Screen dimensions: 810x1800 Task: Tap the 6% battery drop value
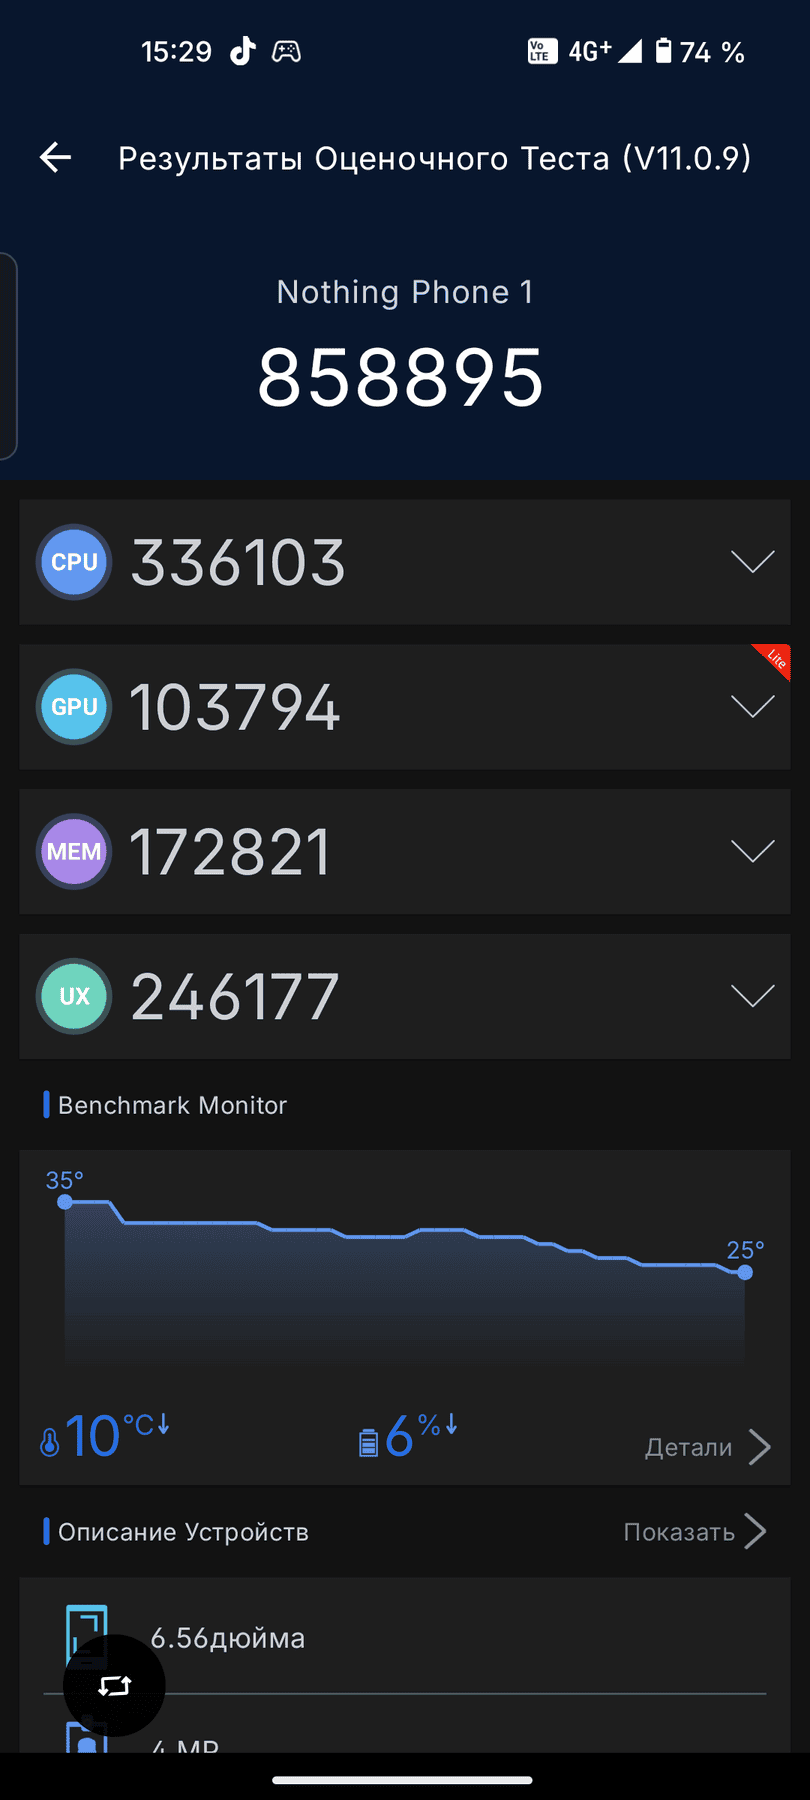pyautogui.click(x=421, y=1436)
